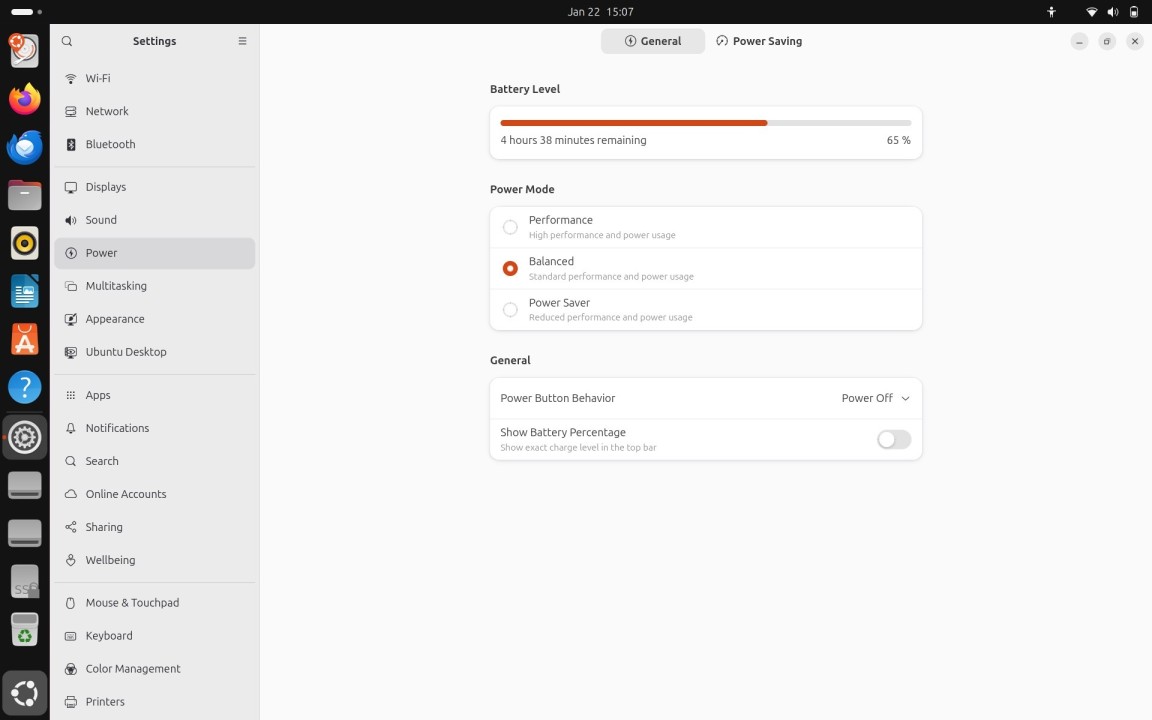Viewport: 1152px width, 720px height.
Task: Select the Performance power mode
Action: pyautogui.click(x=510, y=227)
